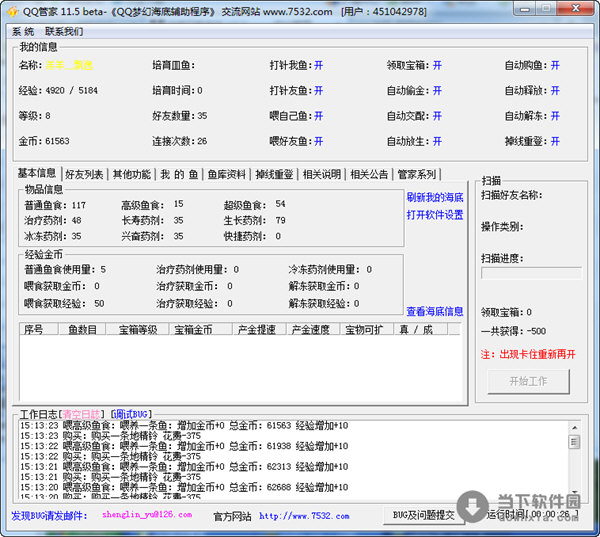Open the 系统 menu
600x537 pixels.
[x=23, y=31]
